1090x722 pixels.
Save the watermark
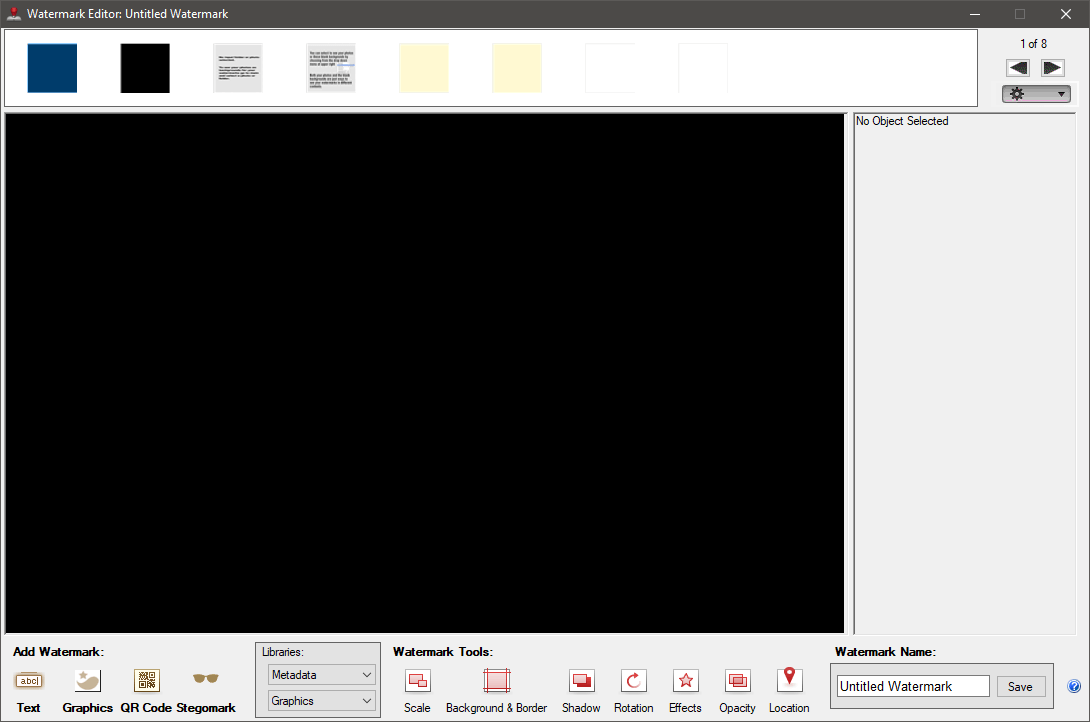point(1020,687)
